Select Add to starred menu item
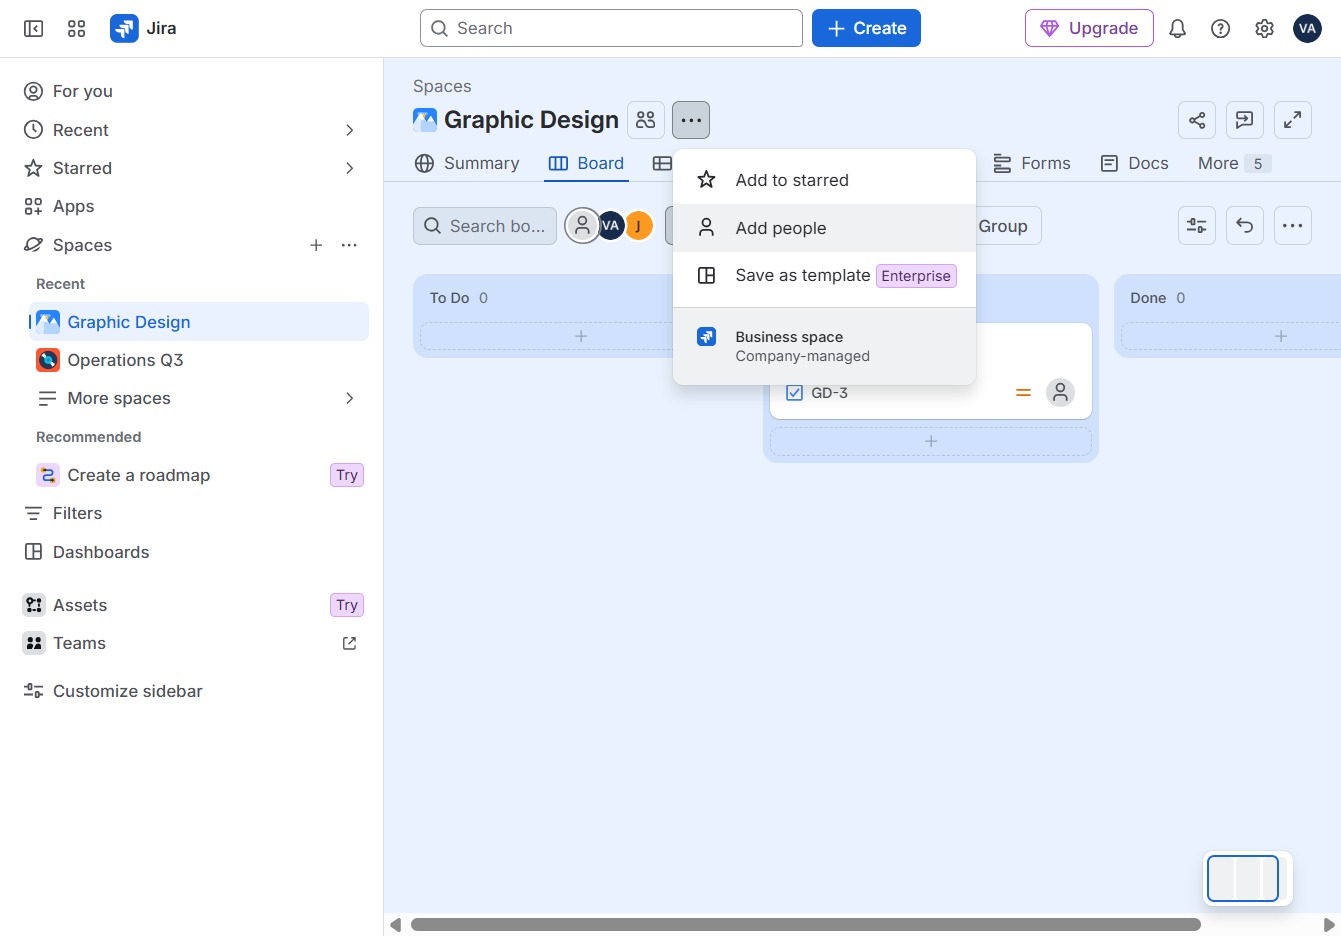This screenshot has height=936, width=1341. click(x=825, y=180)
